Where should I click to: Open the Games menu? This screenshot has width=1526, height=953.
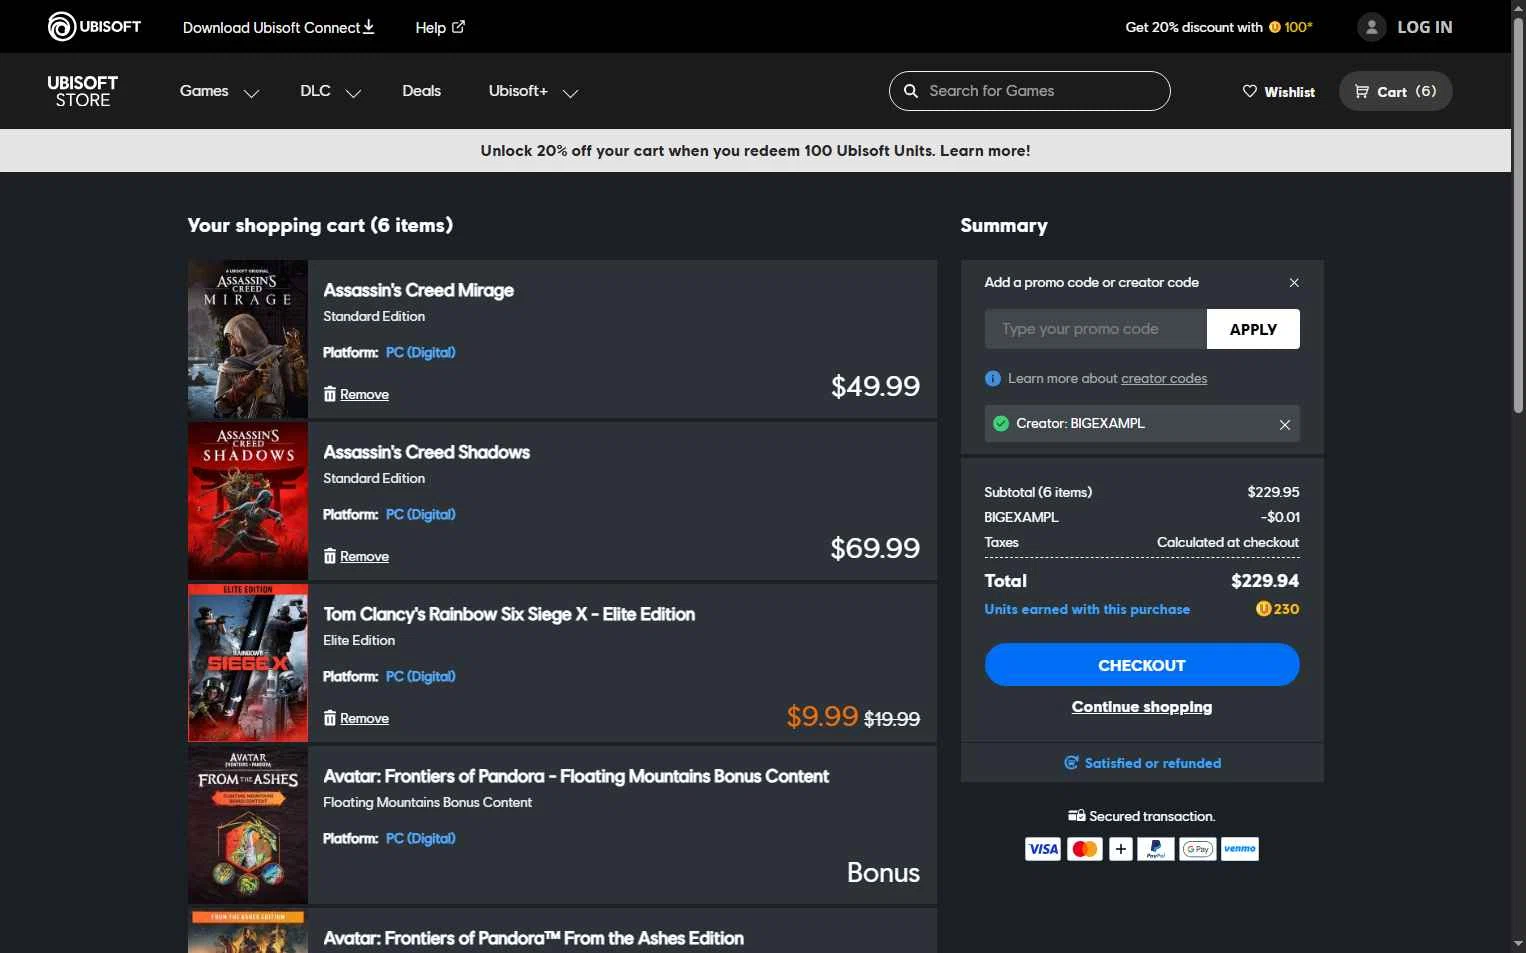coord(204,91)
